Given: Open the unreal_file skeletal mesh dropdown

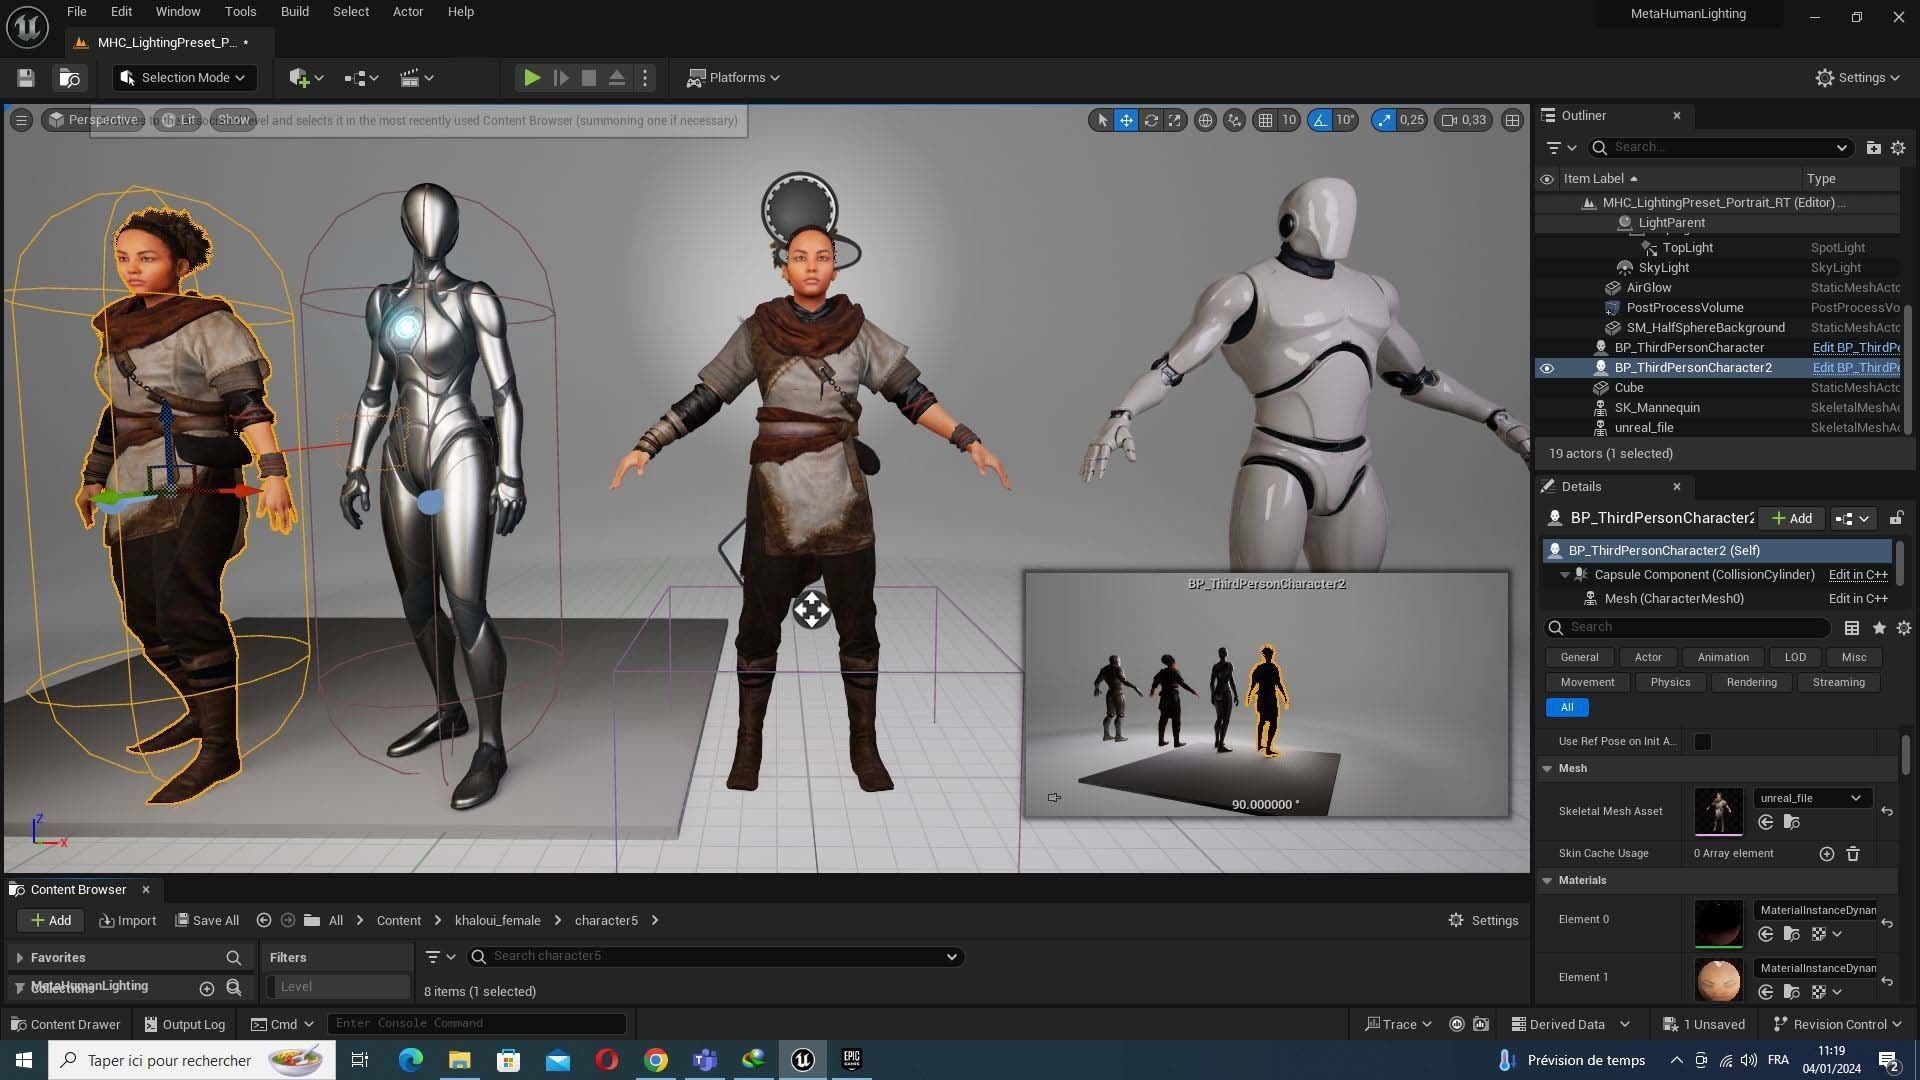Looking at the screenshot, I should [1811, 798].
